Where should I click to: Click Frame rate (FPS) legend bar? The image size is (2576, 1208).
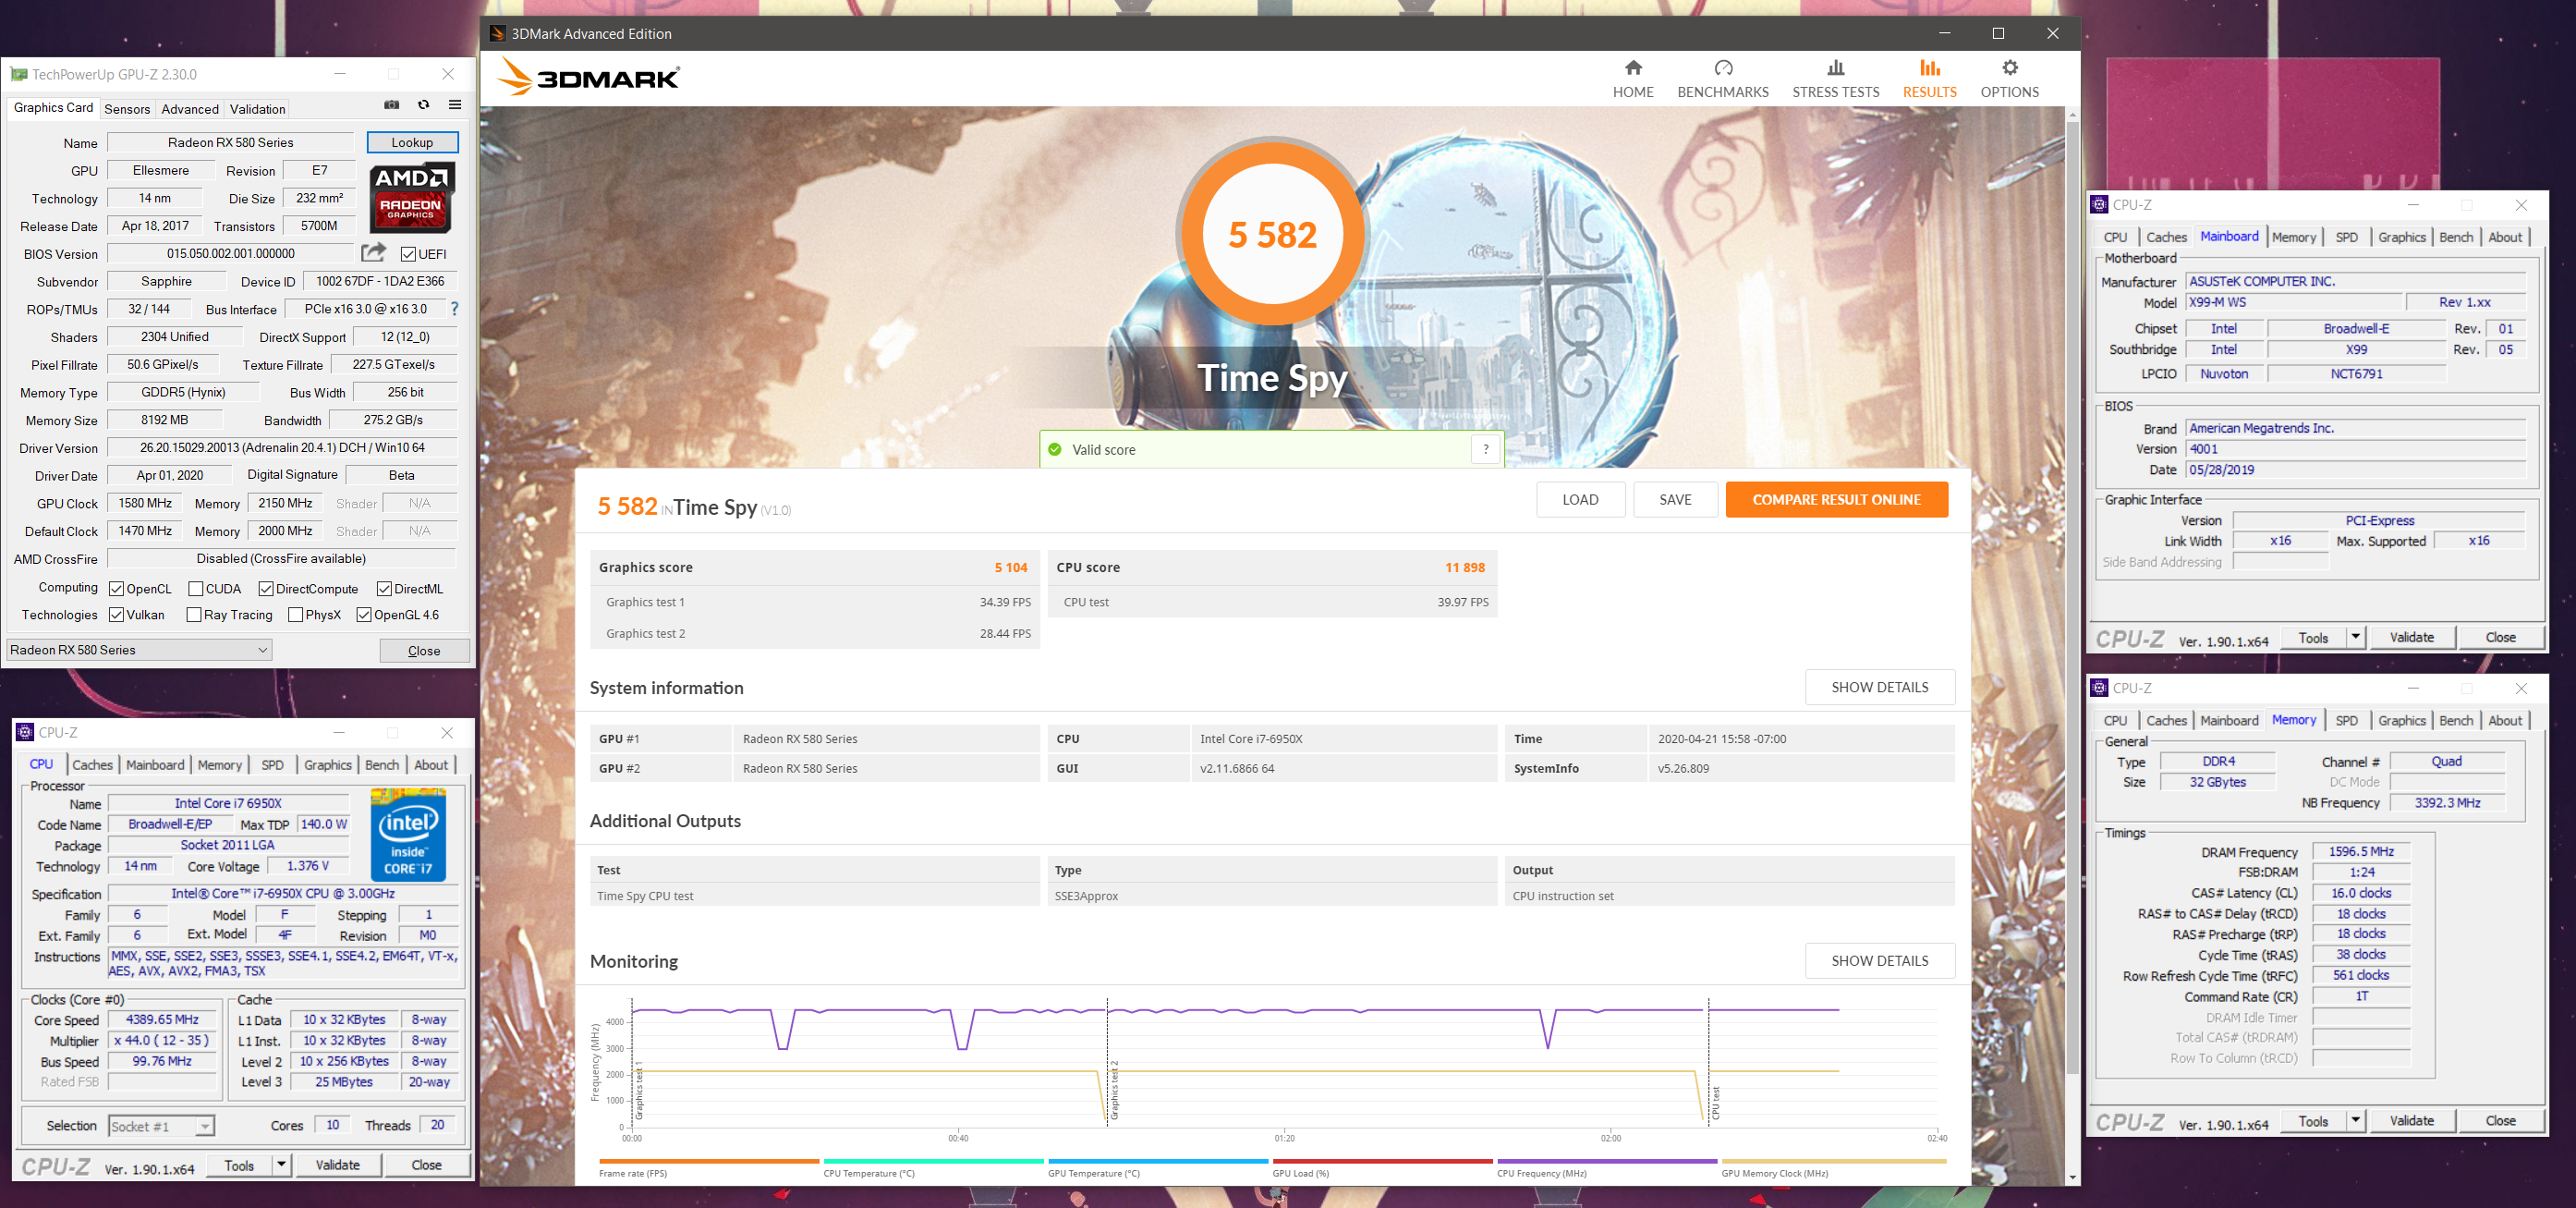708,1161
